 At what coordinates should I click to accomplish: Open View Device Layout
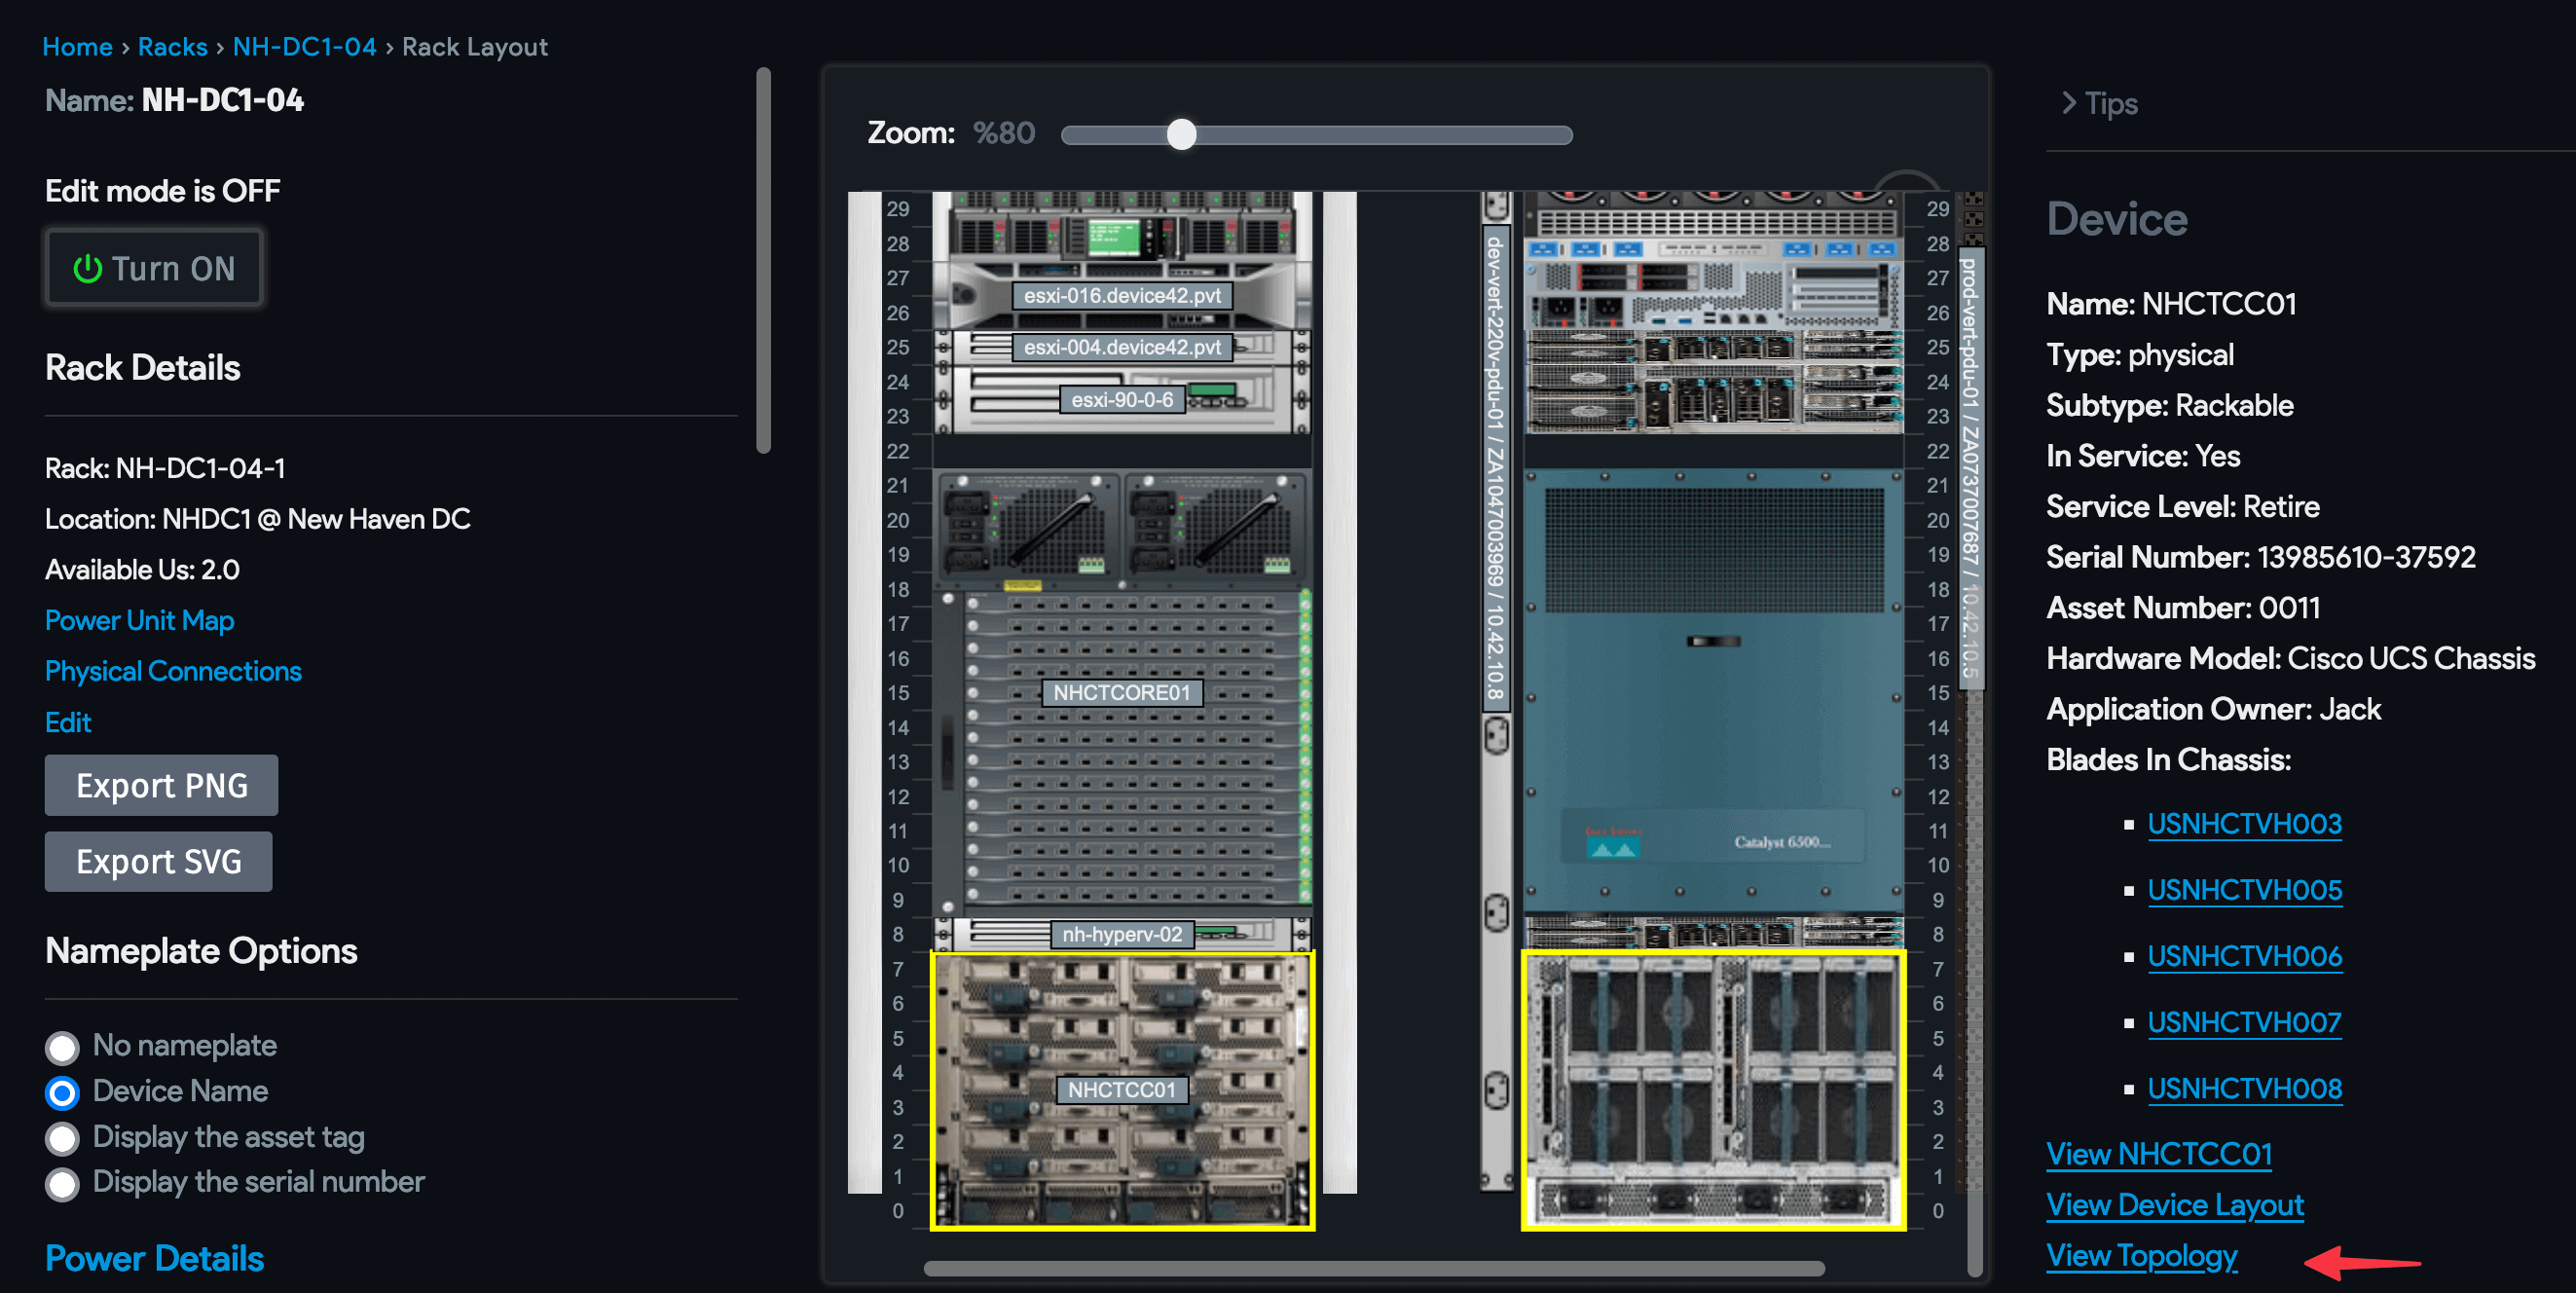click(2174, 1205)
